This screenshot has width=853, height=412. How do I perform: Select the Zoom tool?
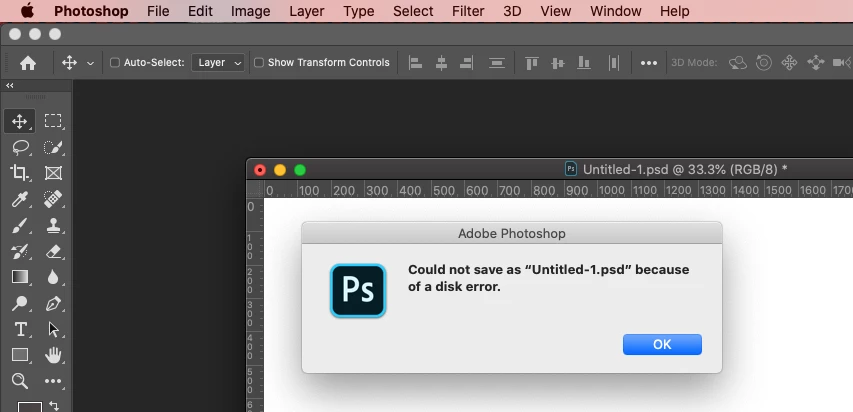(20, 381)
